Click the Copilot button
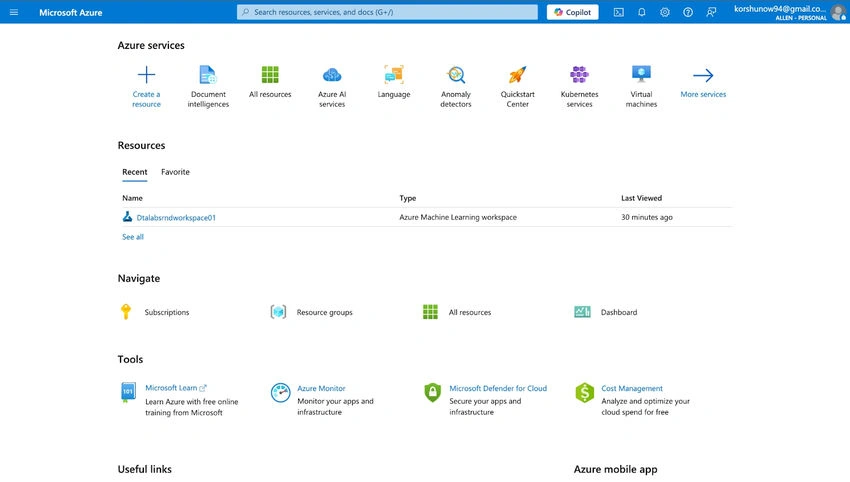Image resolution: width=850 pixels, height=482 pixels. tap(572, 12)
